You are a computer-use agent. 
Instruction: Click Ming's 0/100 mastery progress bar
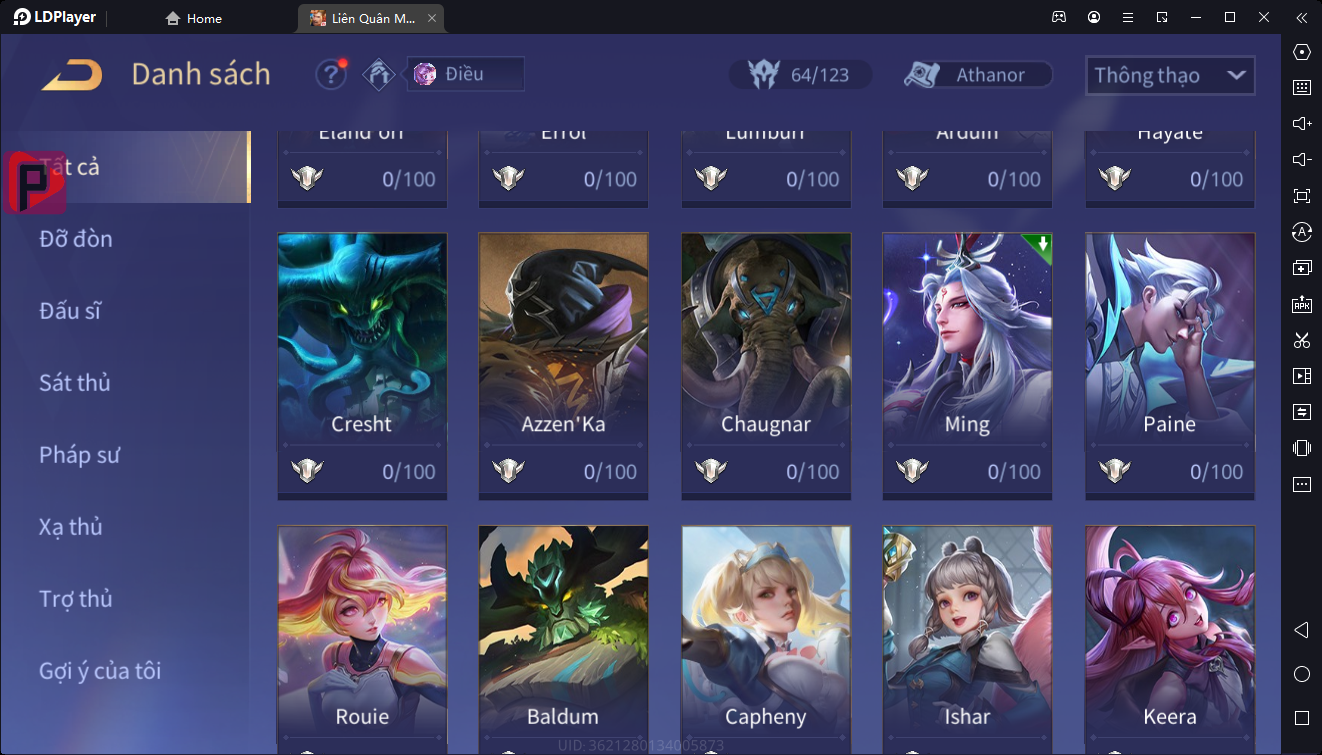(x=967, y=472)
